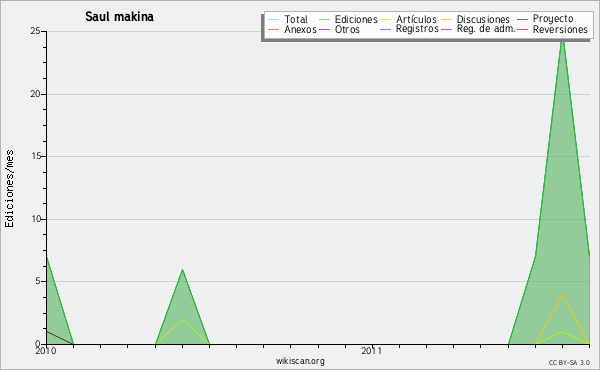
Task: Click the Ediciones legend entry
Action: pyautogui.click(x=348, y=19)
